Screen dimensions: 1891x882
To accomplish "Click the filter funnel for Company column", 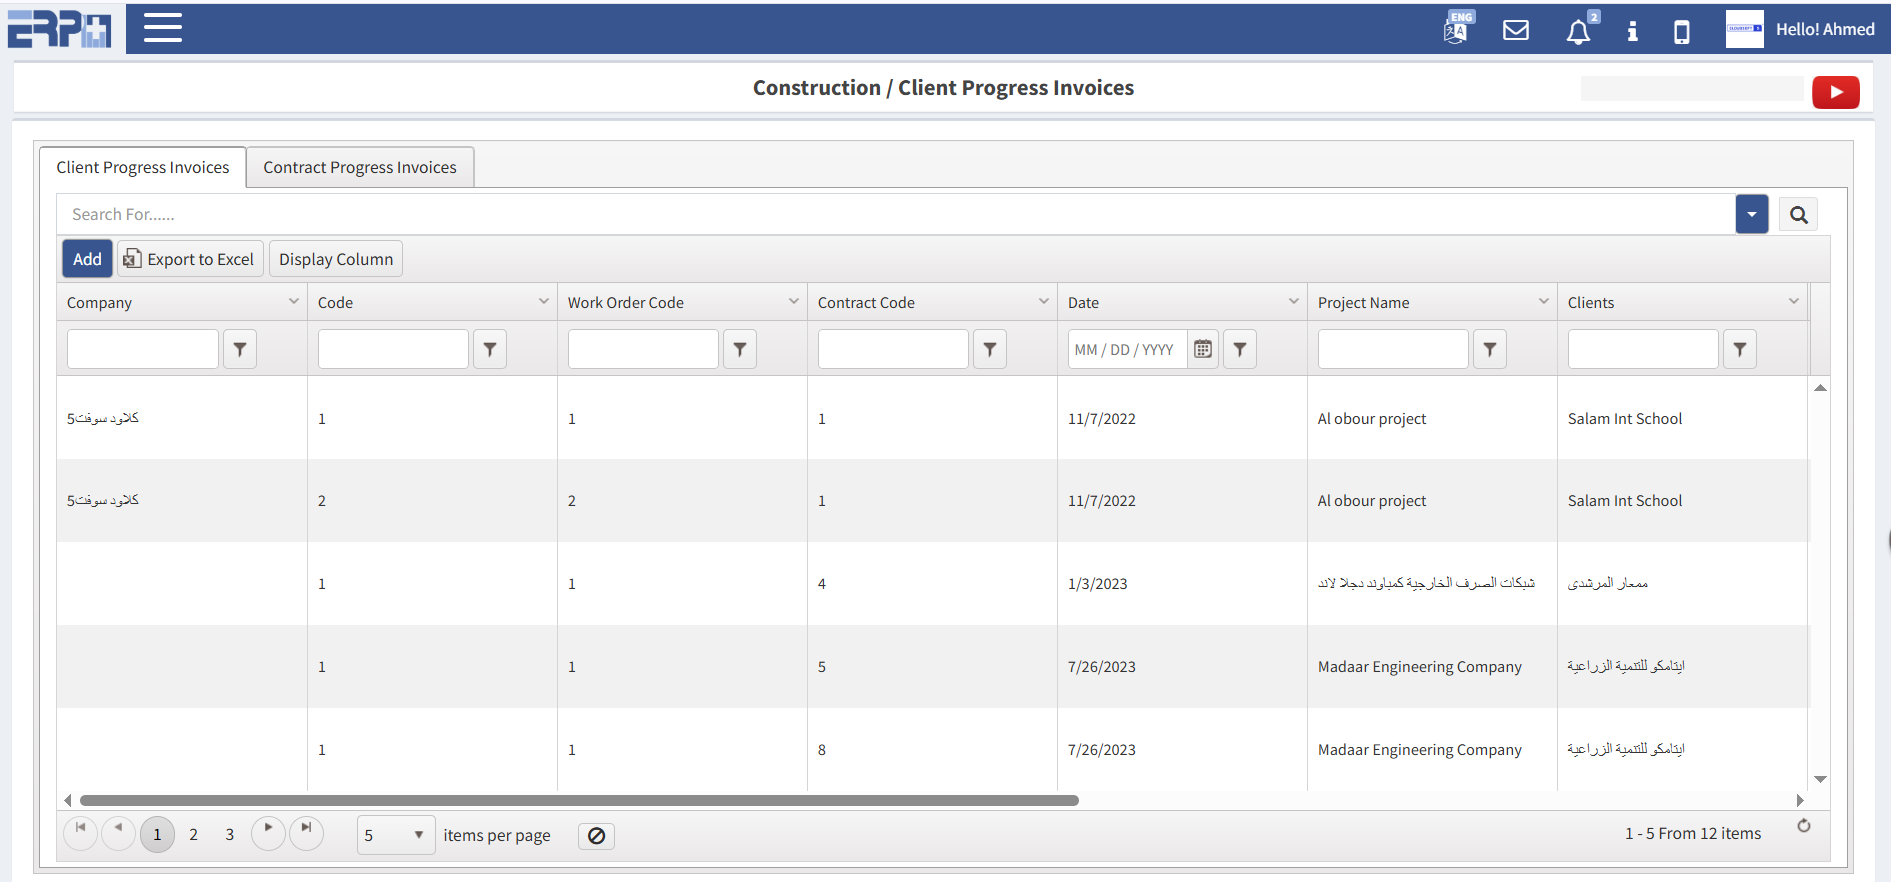I will (x=240, y=349).
